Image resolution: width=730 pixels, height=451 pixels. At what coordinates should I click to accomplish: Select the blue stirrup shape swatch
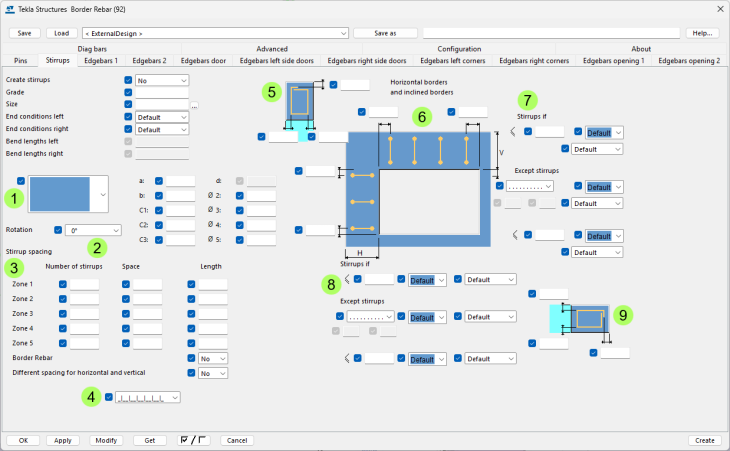pyautogui.click(x=62, y=193)
